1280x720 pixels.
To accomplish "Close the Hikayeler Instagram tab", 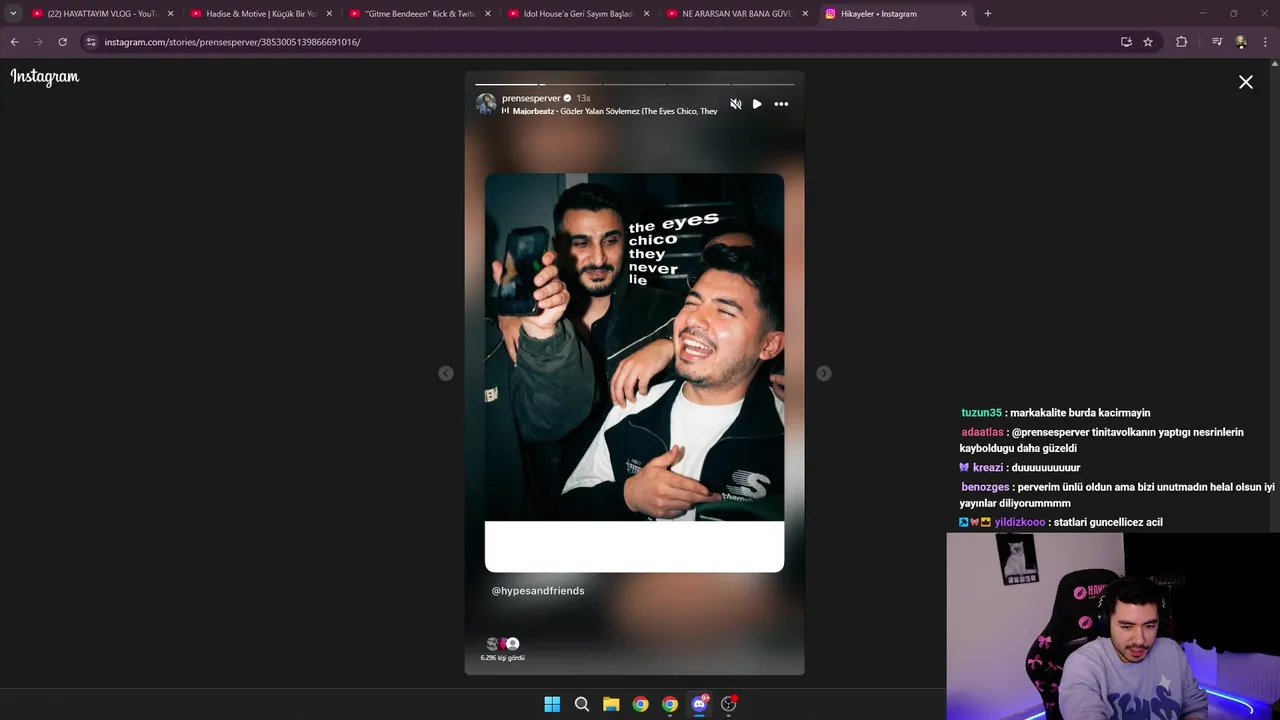I will [963, 14].
